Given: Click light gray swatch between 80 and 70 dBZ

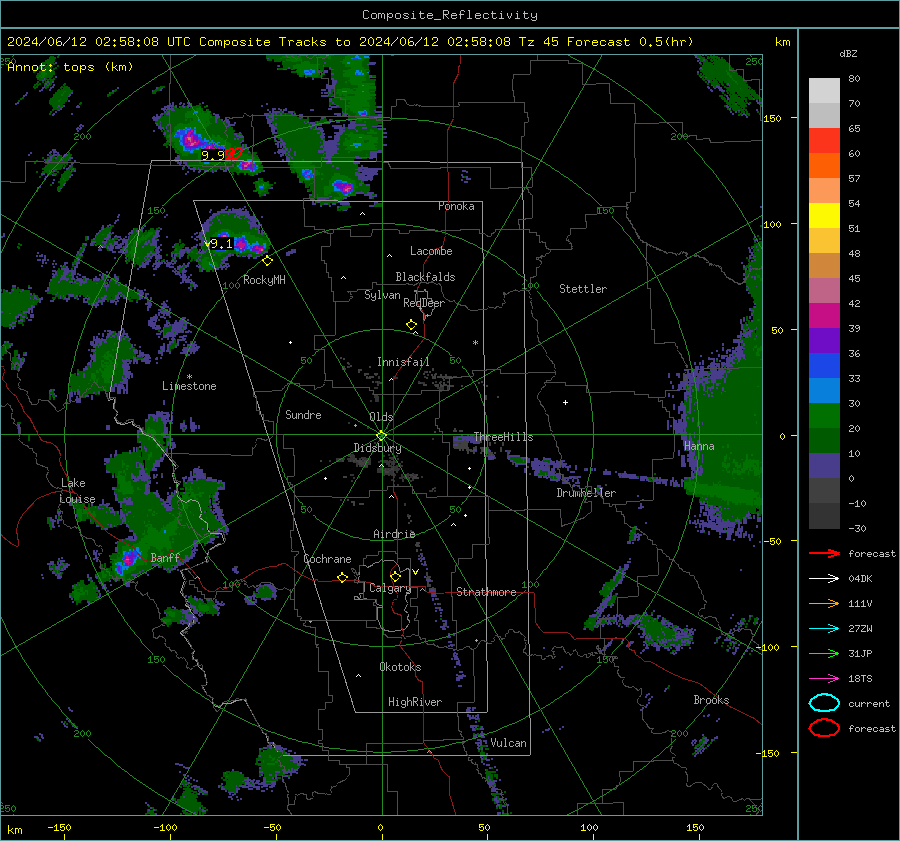Looking at the screenshot, I should [824, 91].
